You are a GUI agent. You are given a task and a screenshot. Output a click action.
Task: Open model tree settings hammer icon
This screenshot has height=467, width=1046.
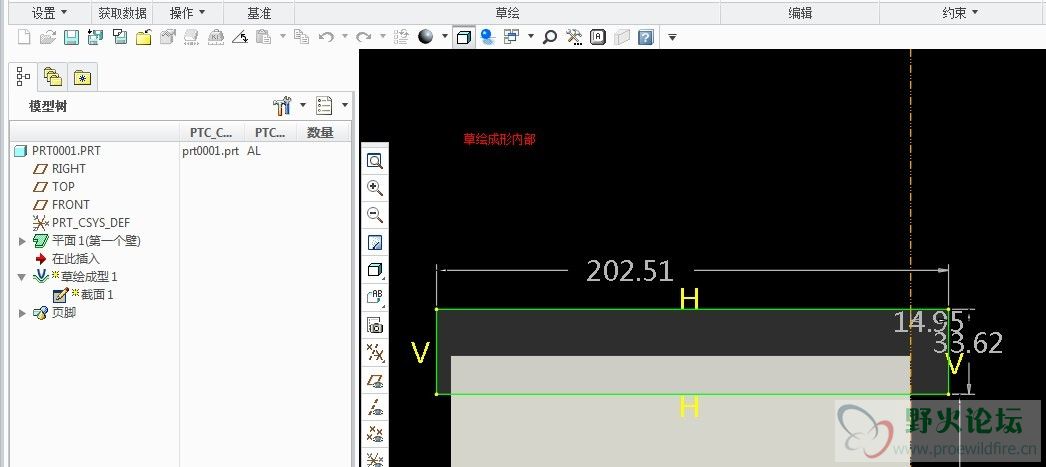[283, 105]
